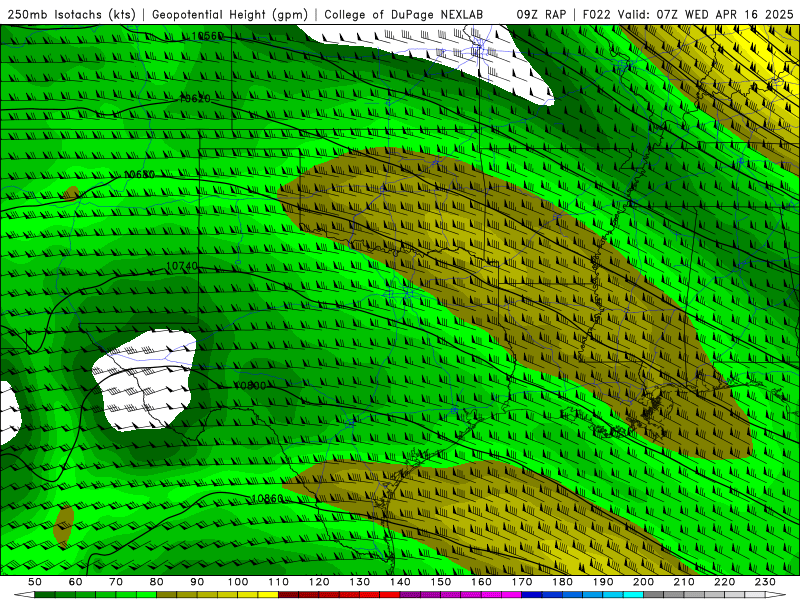800x600 pixels.
Task: Click the 200 value on the color scale
Action: pos(643,582)
